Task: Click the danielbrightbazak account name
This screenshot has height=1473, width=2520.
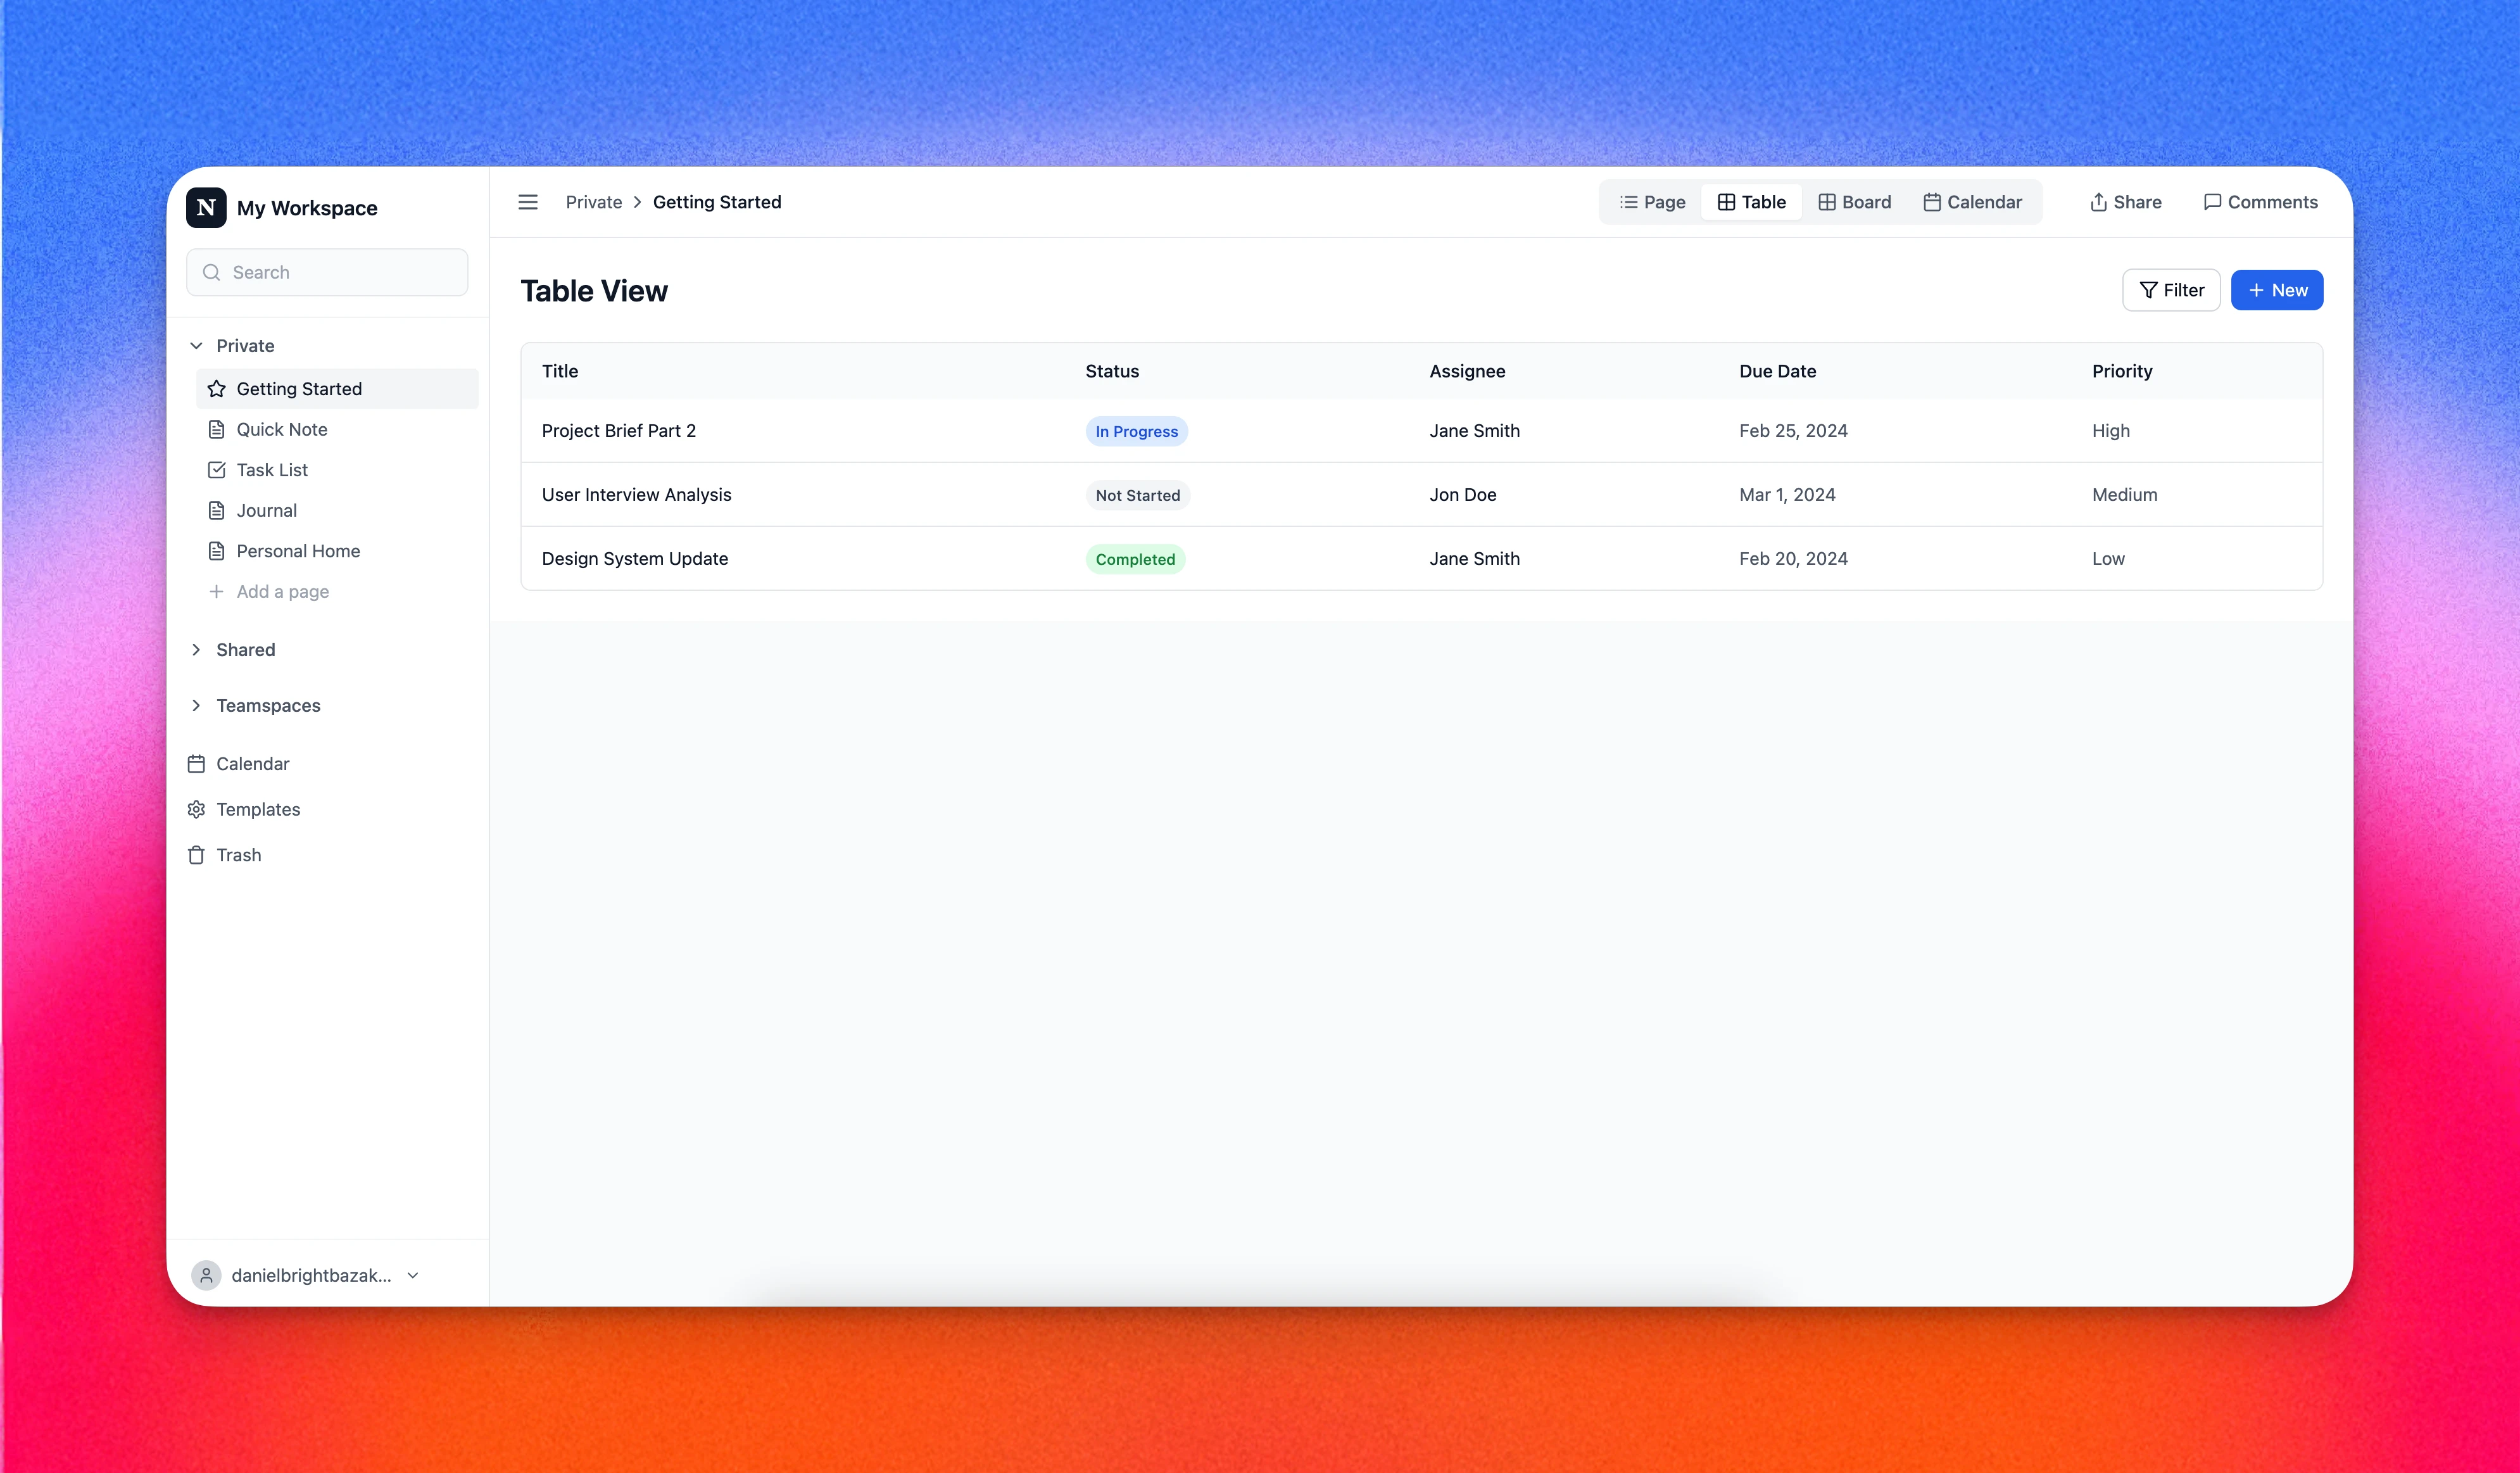Action: [311, 1275]
